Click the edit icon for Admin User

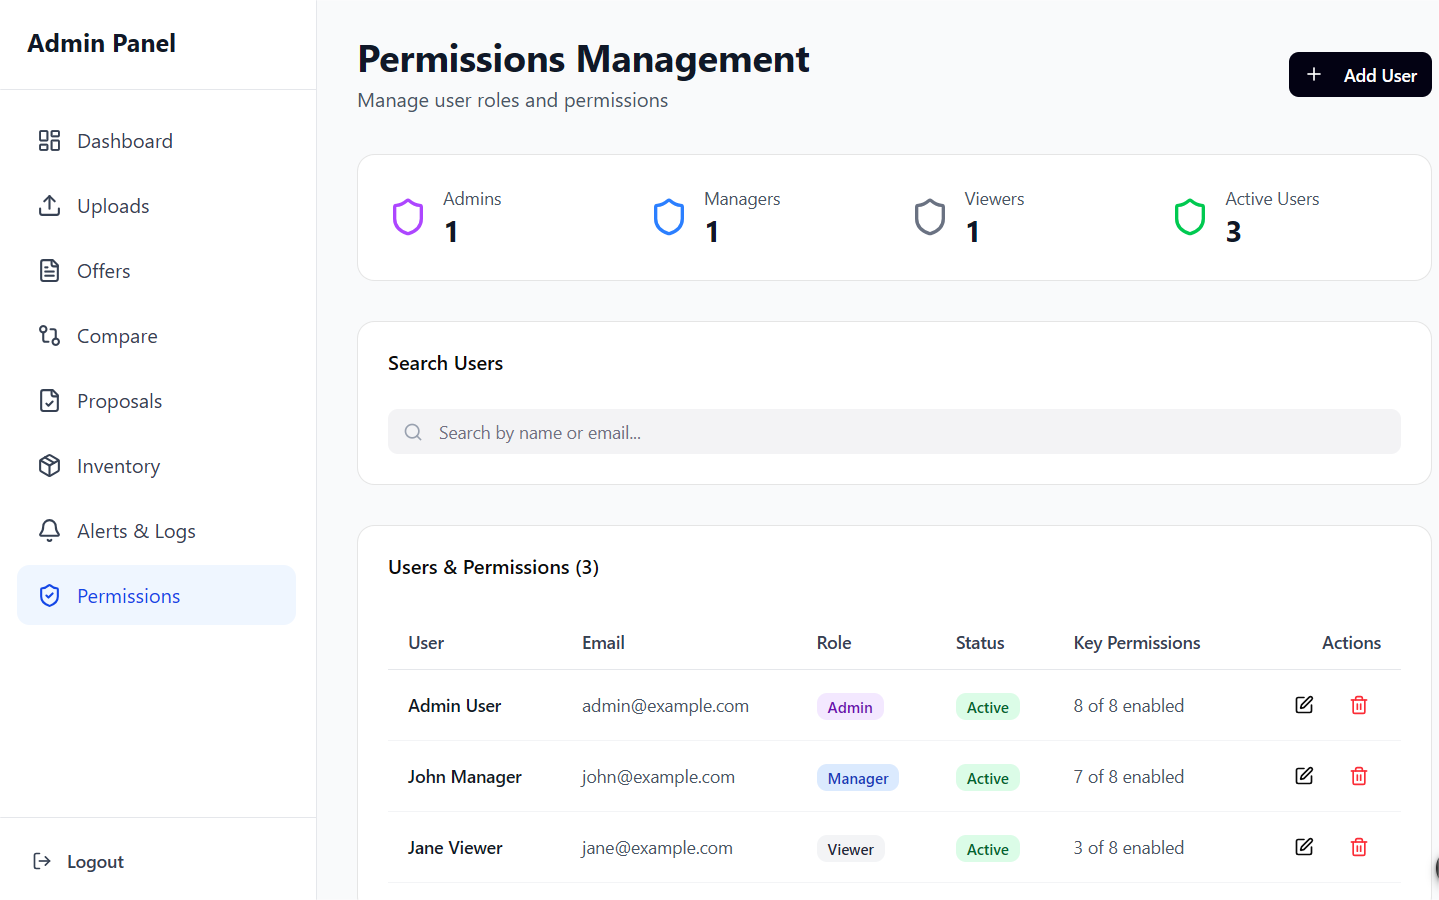click(x=1304, y=705)
